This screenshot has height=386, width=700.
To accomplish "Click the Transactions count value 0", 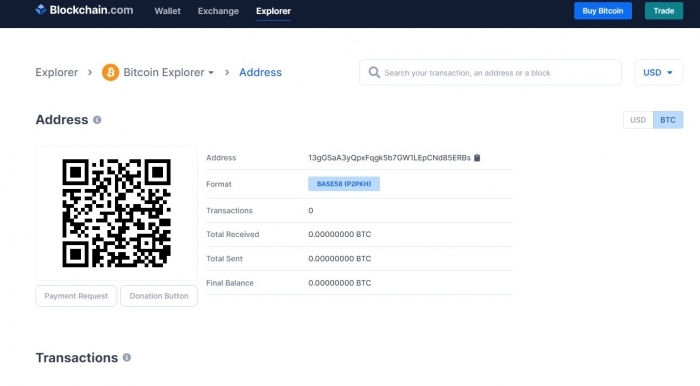I will coord(311,211).
